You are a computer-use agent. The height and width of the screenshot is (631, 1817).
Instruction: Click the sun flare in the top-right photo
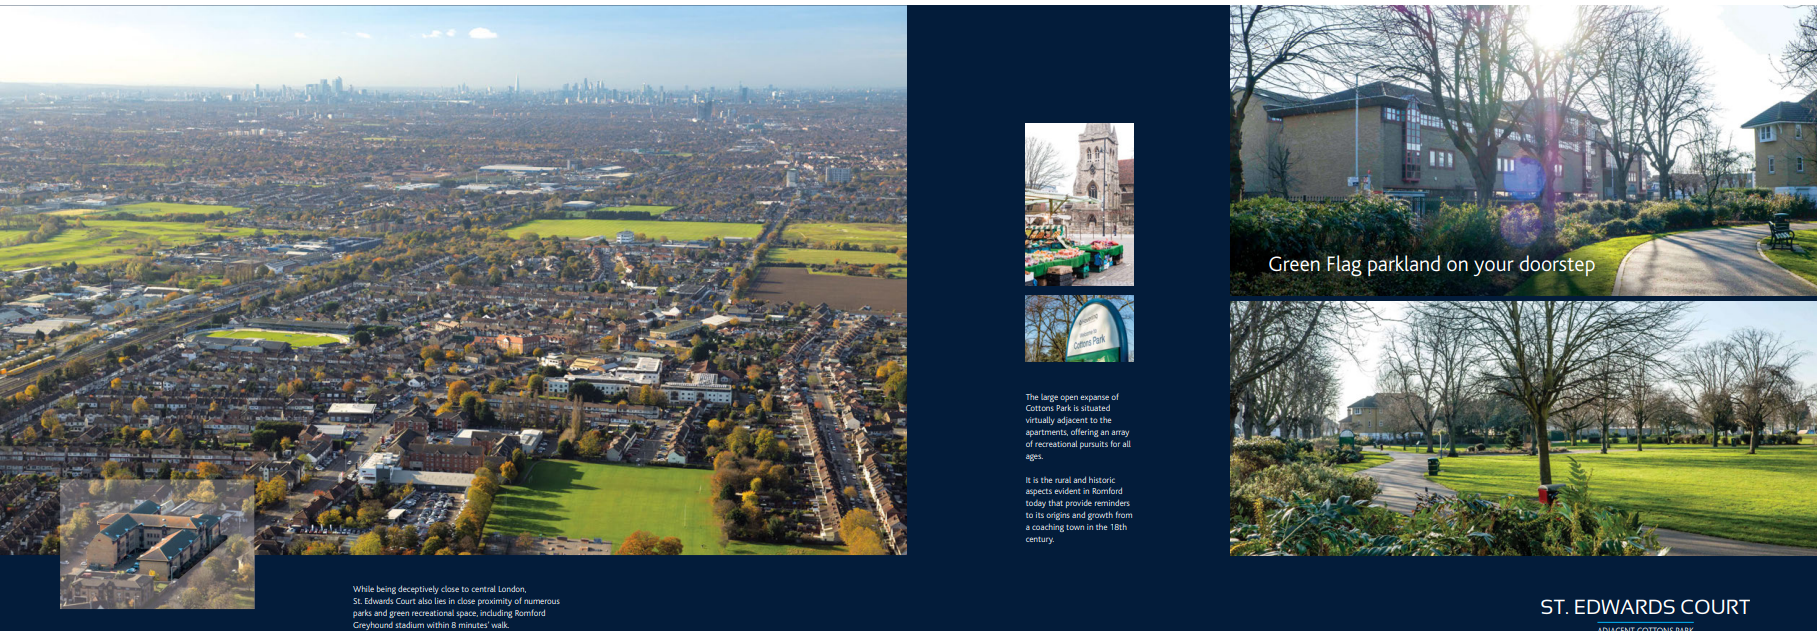[x=1551, y=25]
